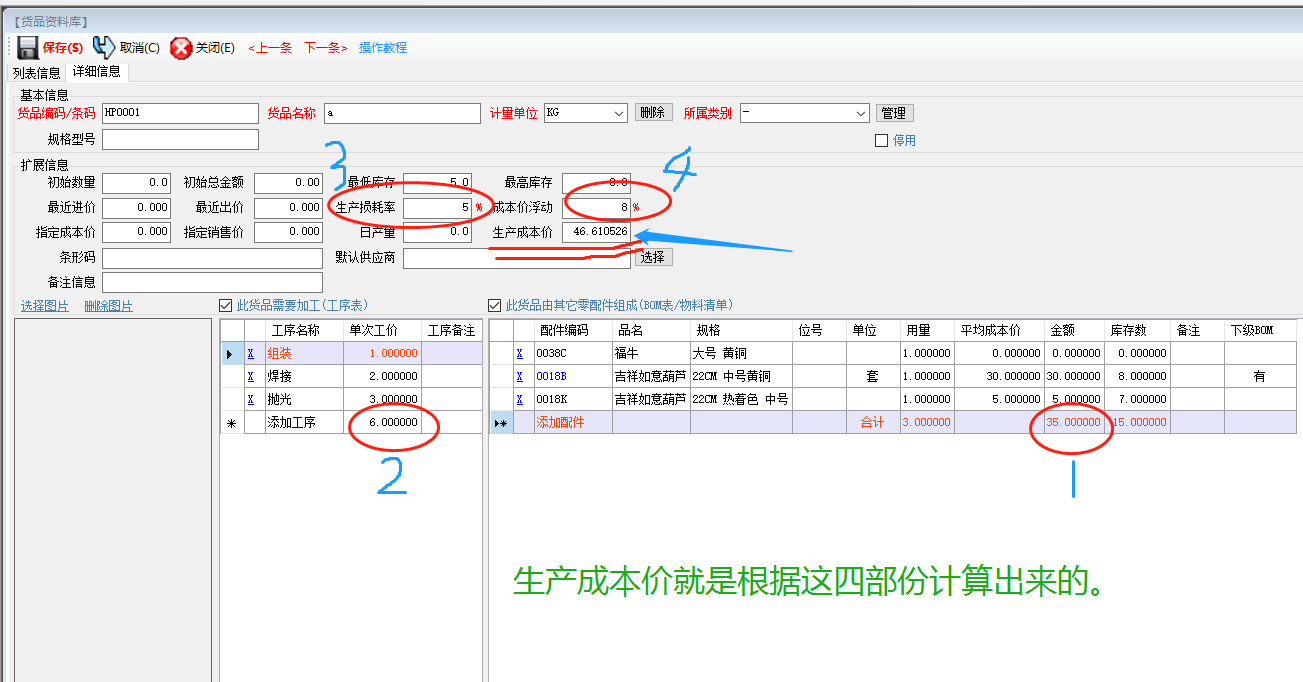
Task: Click the 选择 button for 默认供应商
Action: pos(653,256)
